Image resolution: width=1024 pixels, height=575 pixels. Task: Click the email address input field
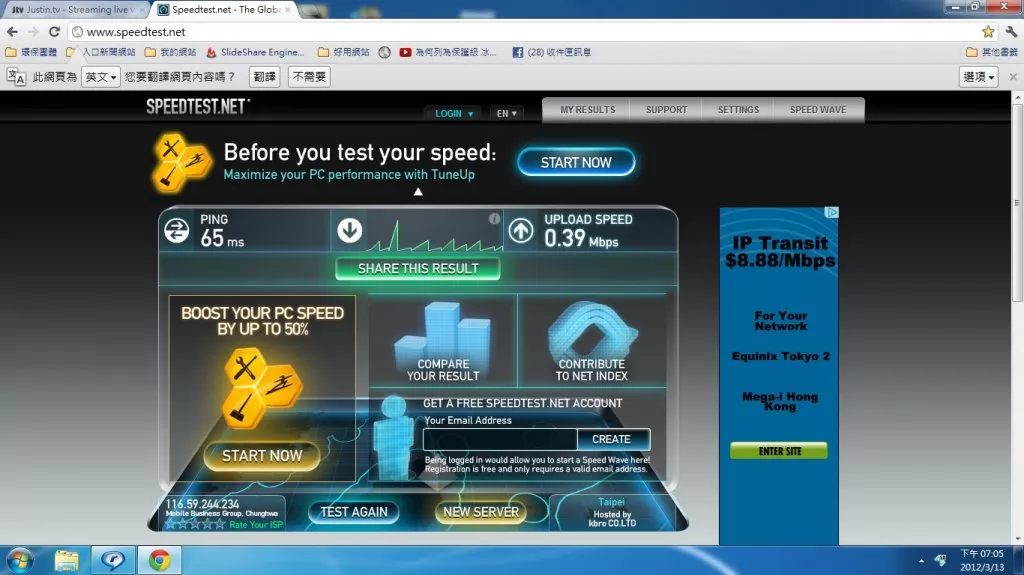click(x=500, y=439)
